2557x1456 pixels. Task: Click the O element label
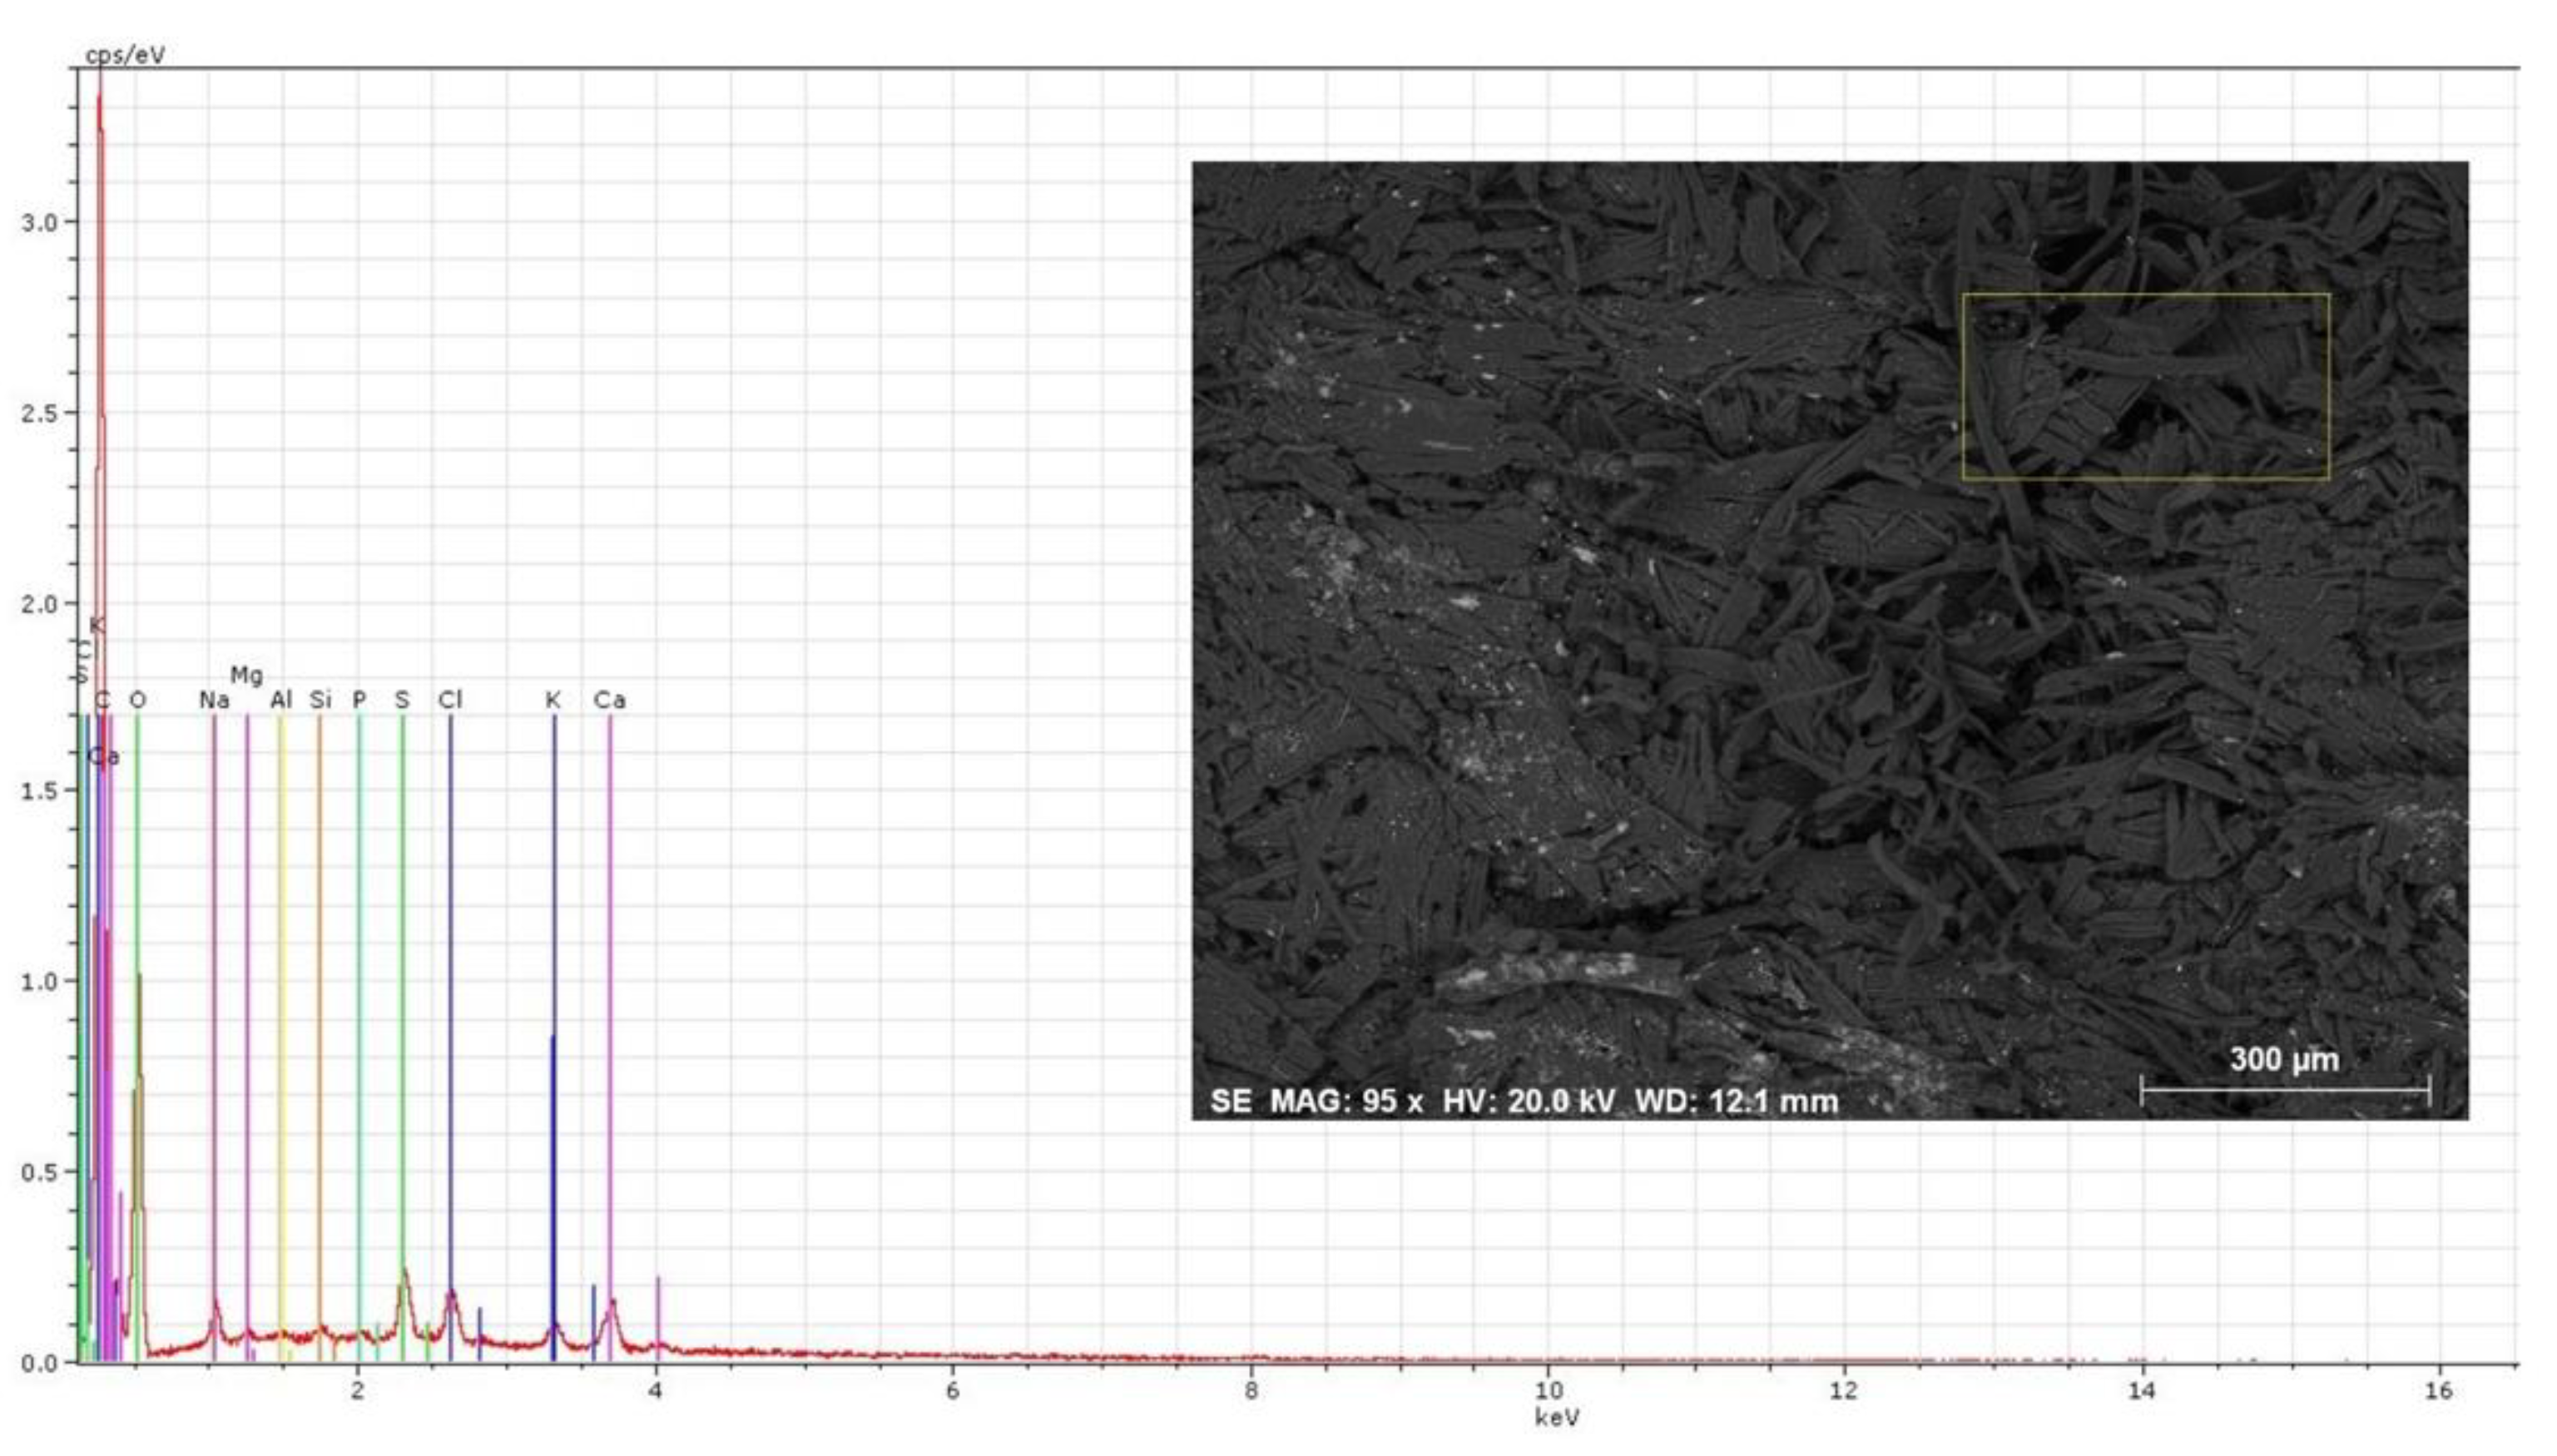click(x=138, y=700)
